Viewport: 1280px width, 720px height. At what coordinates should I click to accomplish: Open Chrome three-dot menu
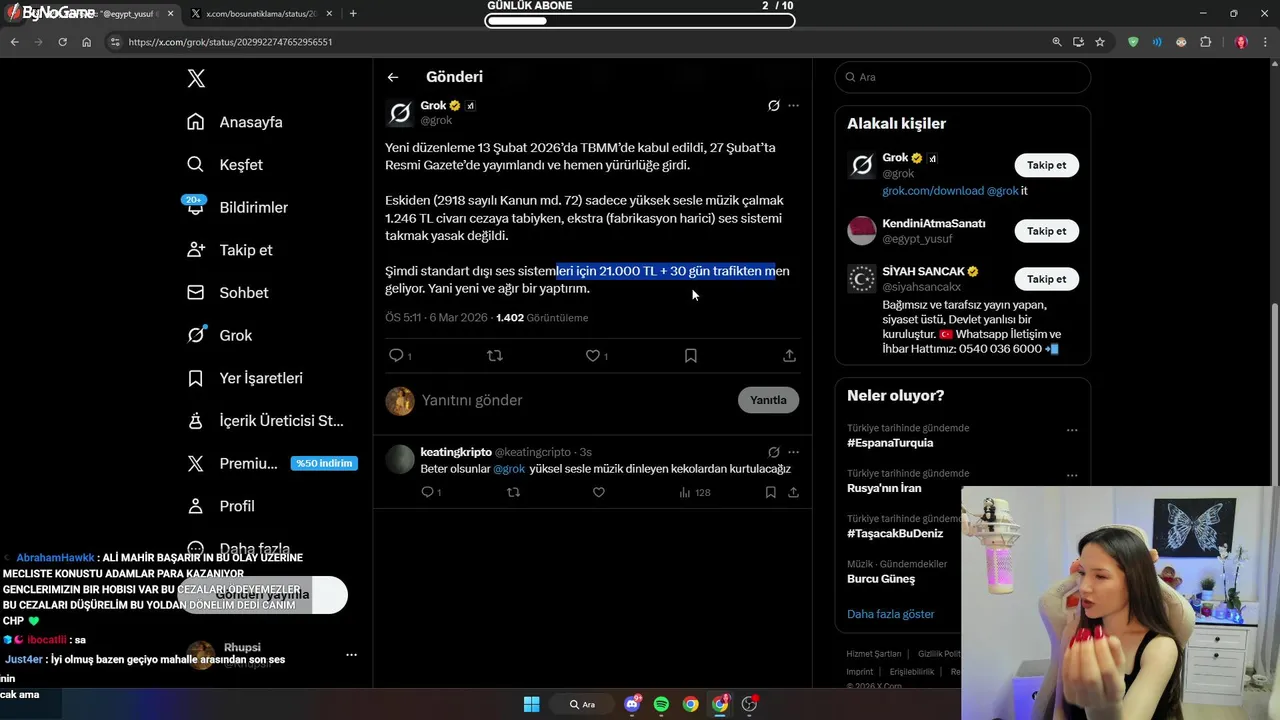(1266, 42)
